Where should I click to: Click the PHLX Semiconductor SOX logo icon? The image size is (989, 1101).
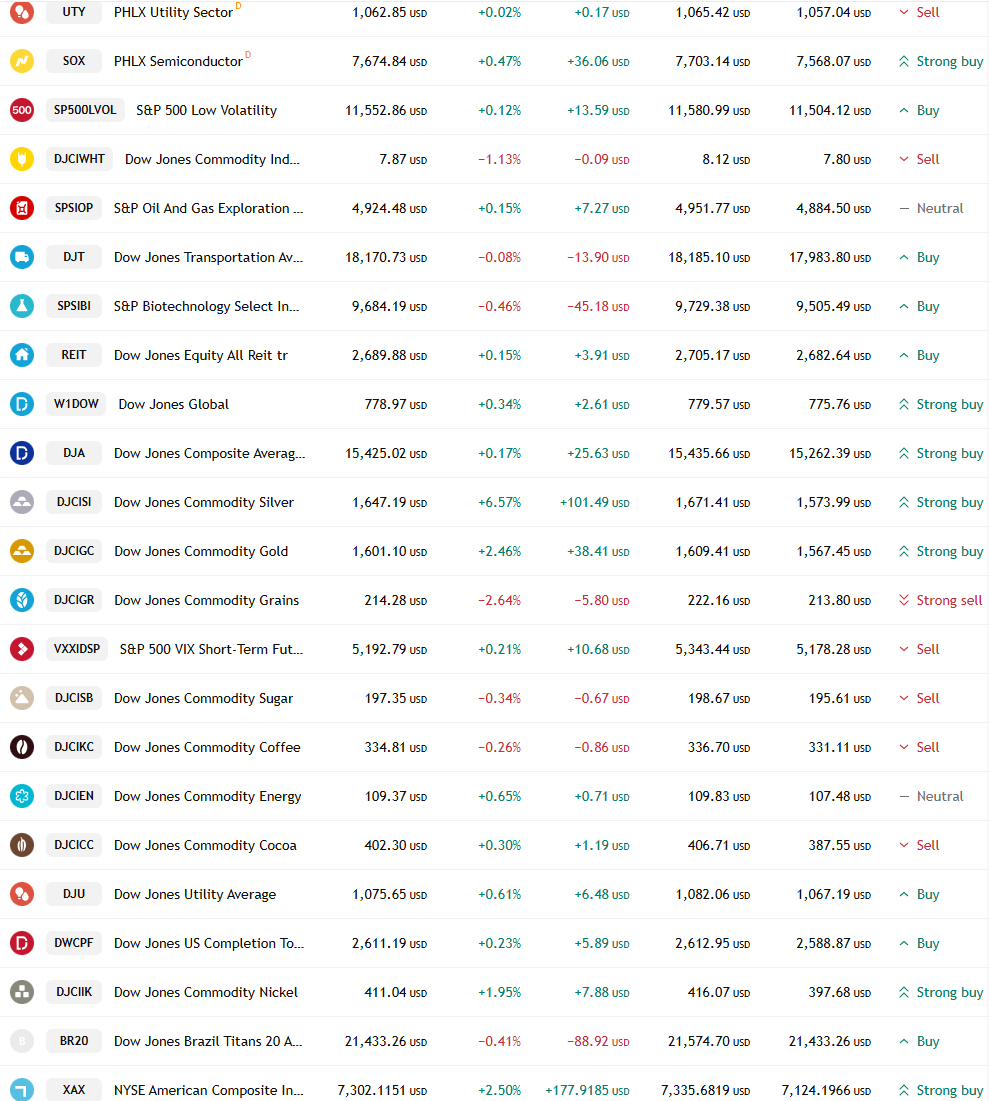22,61
